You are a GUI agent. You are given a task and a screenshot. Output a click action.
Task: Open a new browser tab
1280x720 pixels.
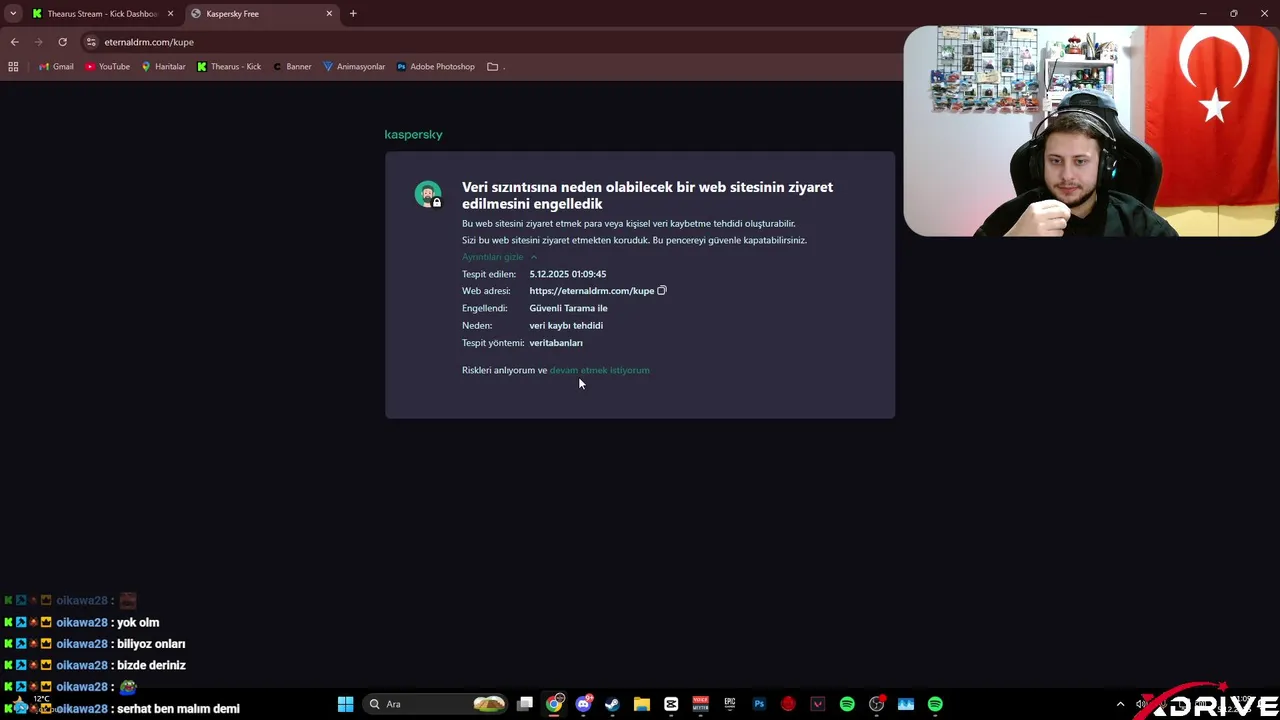point(353,14)
